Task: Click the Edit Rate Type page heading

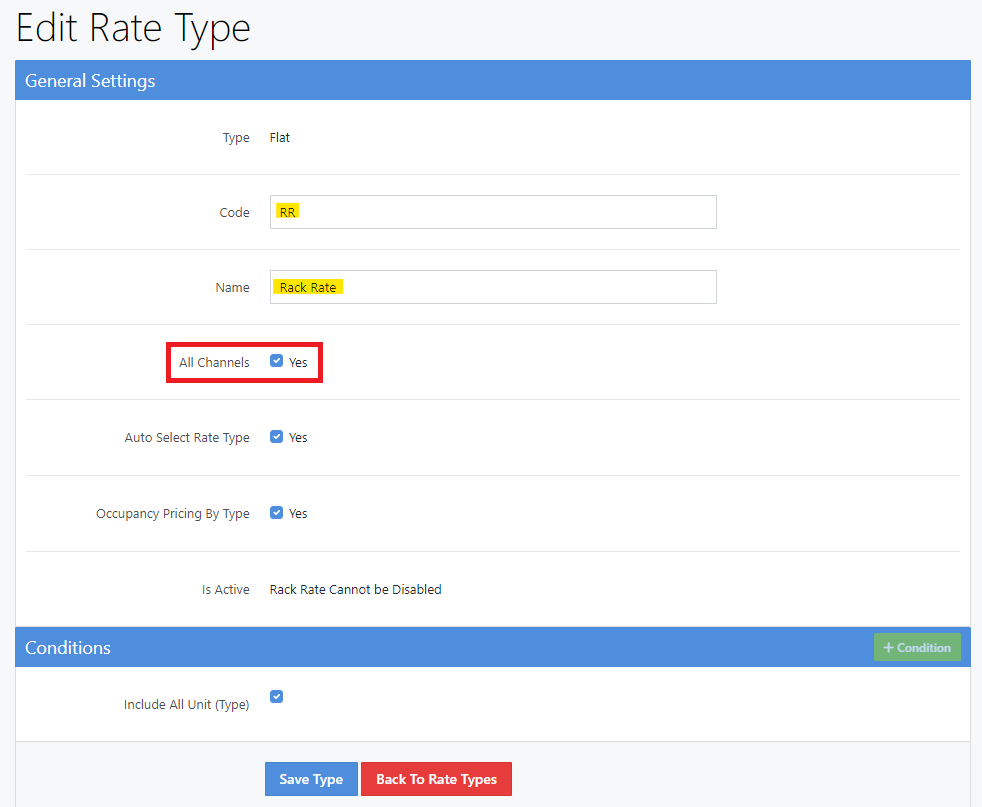Action: click(x=133, y=27)
